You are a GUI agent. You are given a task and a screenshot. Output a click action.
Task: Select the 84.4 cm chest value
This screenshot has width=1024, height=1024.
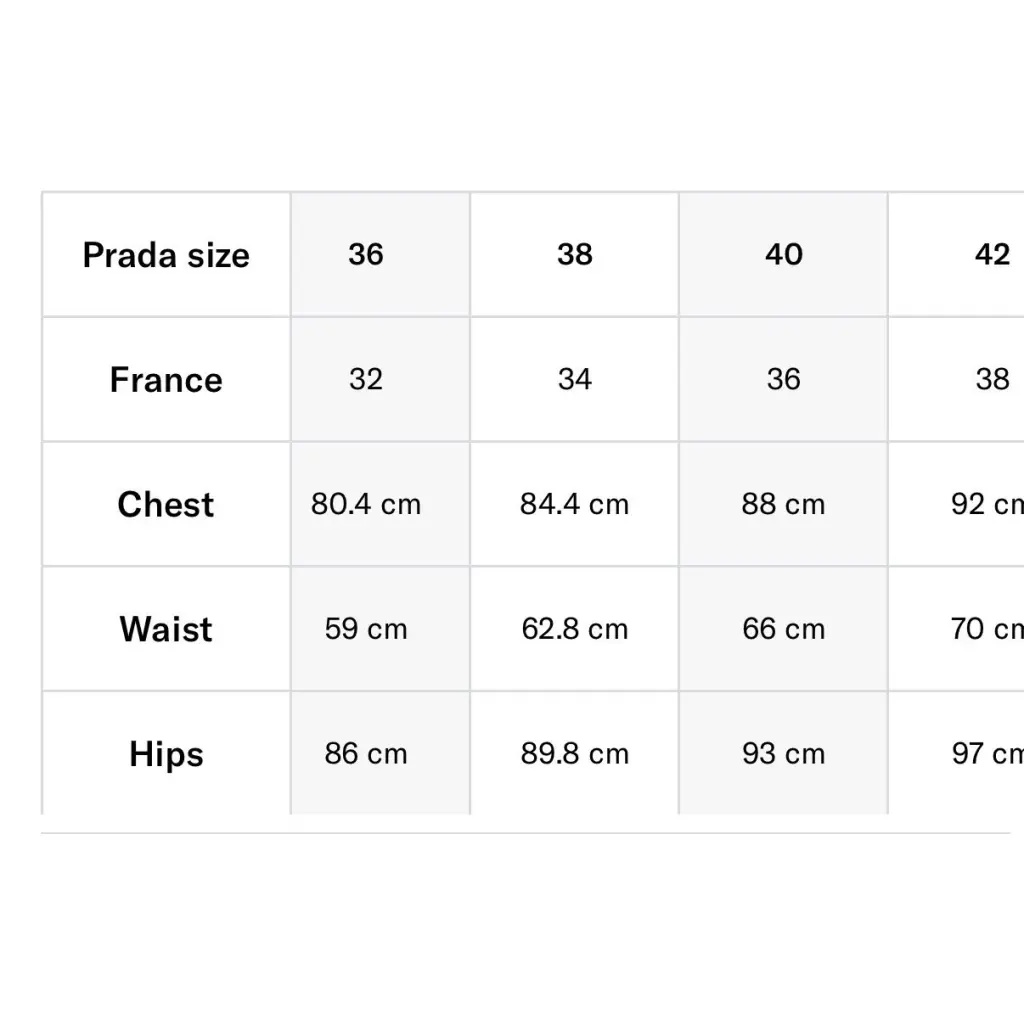coord(575,504)
